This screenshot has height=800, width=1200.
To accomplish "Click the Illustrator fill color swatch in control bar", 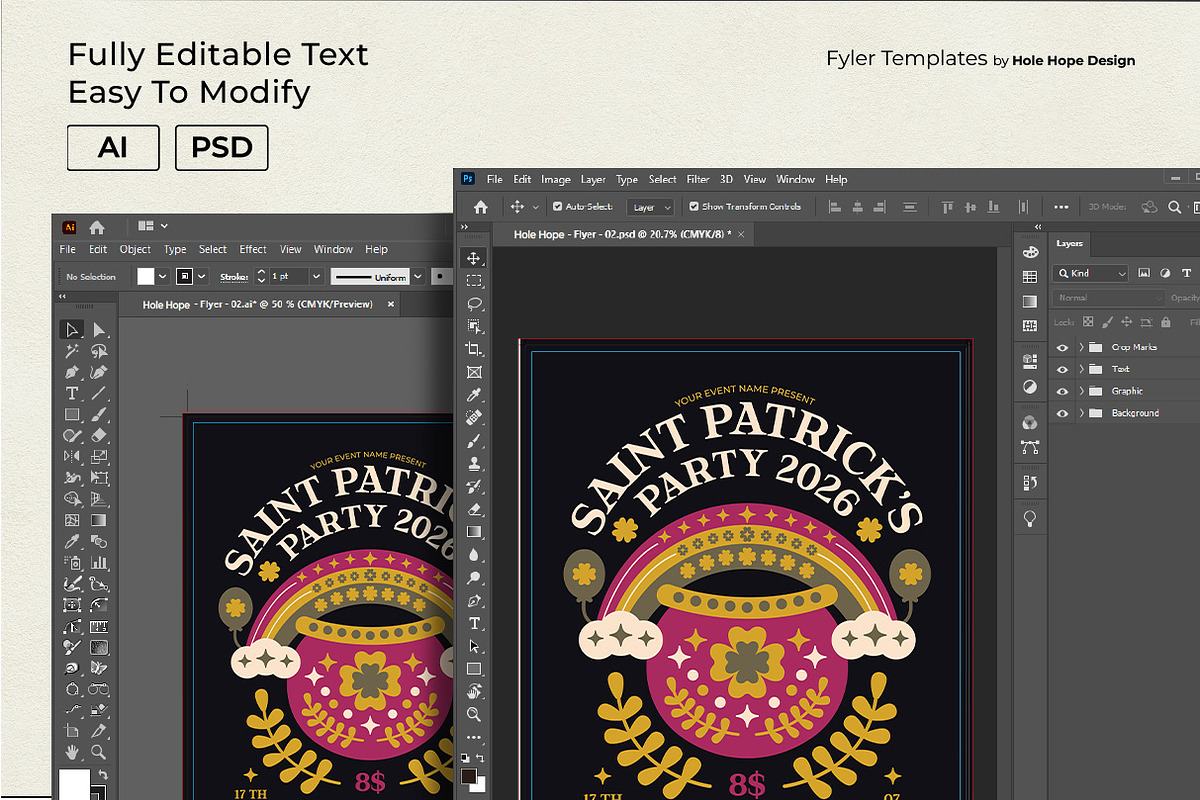I will pos(146,276).
